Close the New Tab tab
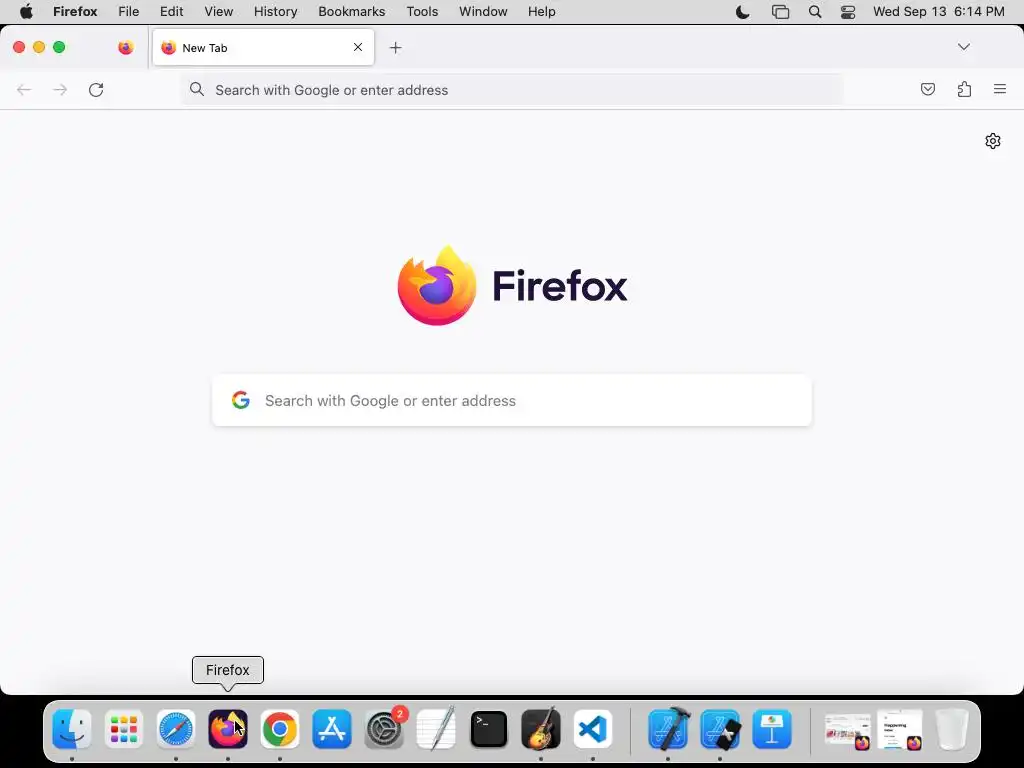The image size is (1024, 768). [358, 47]
